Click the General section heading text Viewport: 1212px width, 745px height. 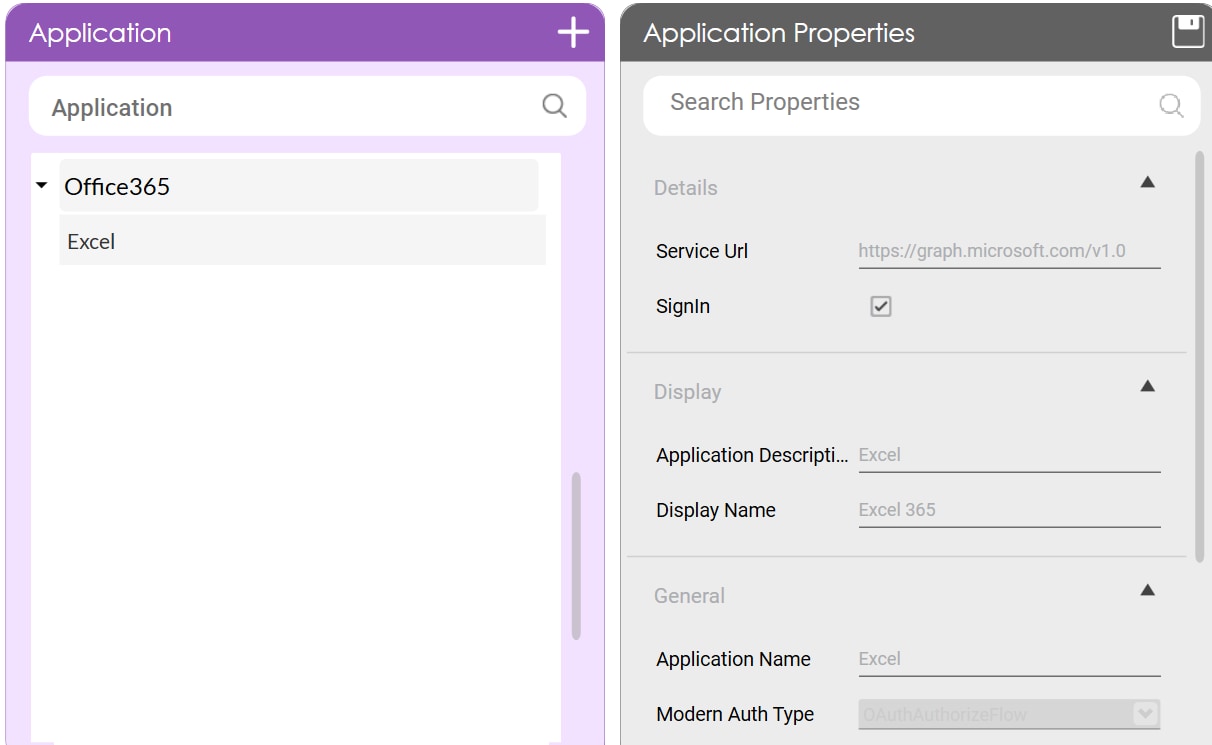pos(689,596)
